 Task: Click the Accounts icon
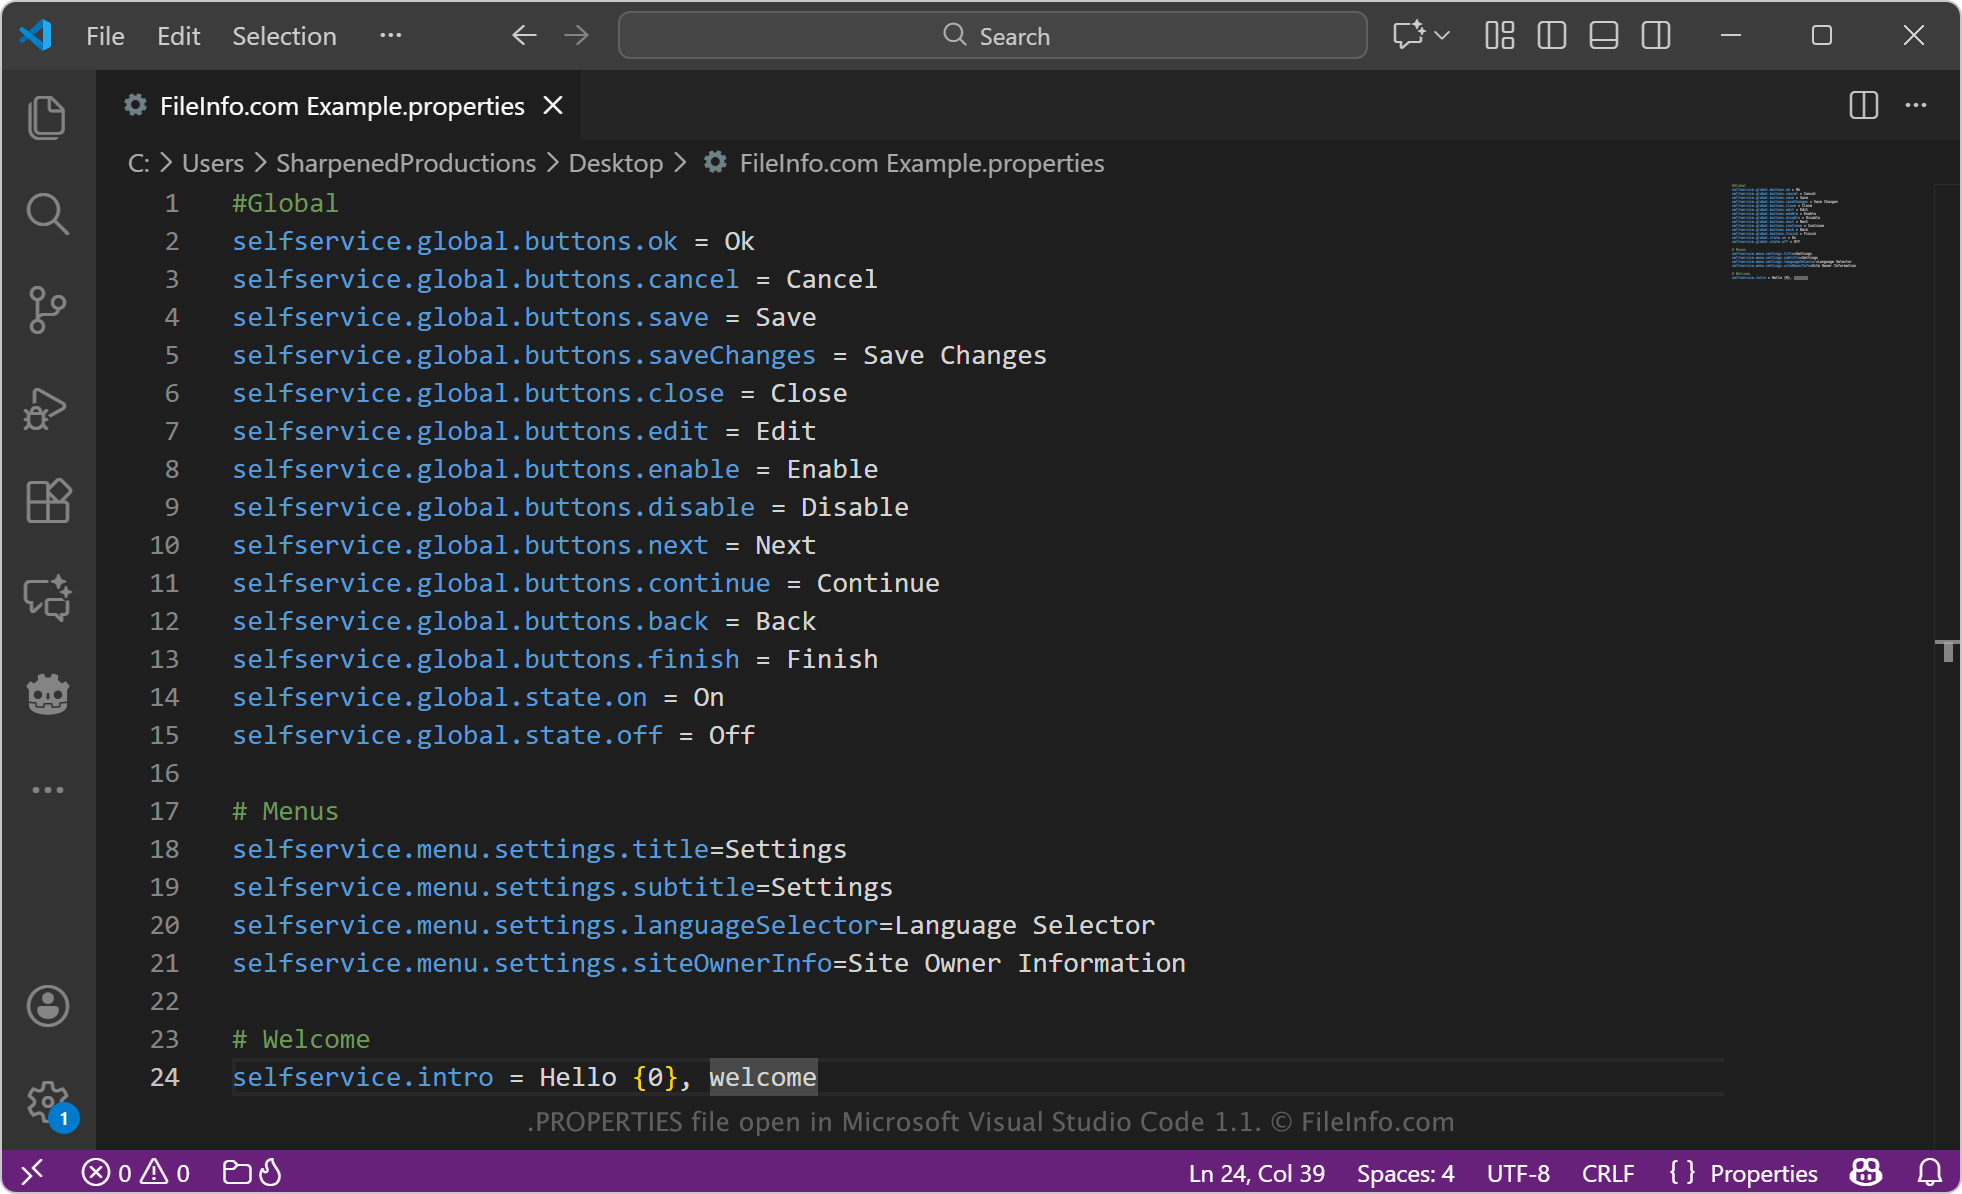pos(47,1006)
